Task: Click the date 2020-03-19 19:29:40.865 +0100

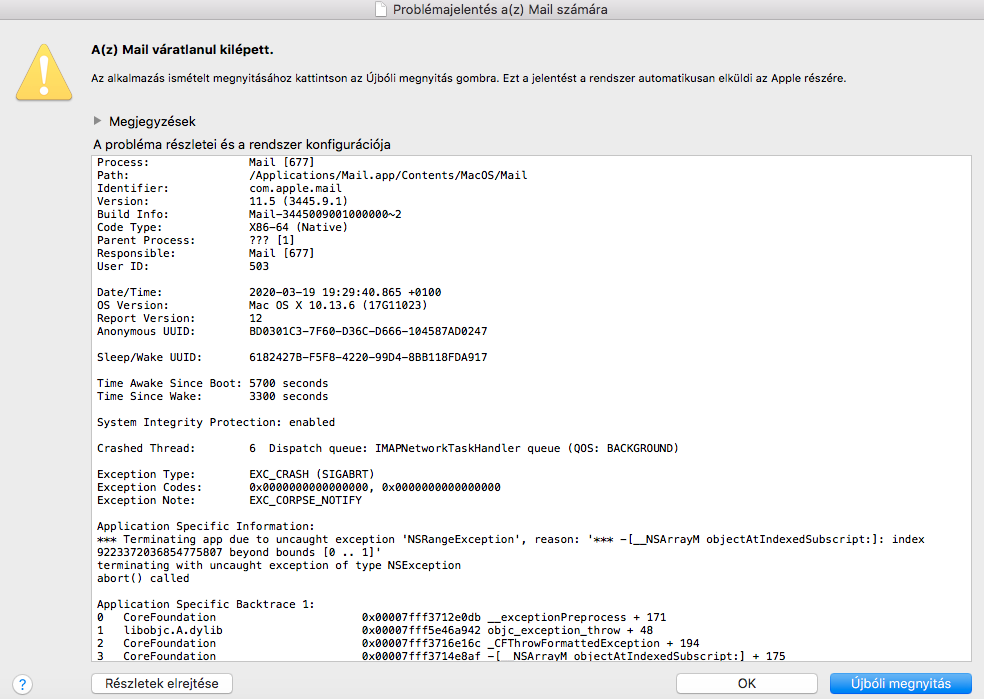Action: [345, 292]
